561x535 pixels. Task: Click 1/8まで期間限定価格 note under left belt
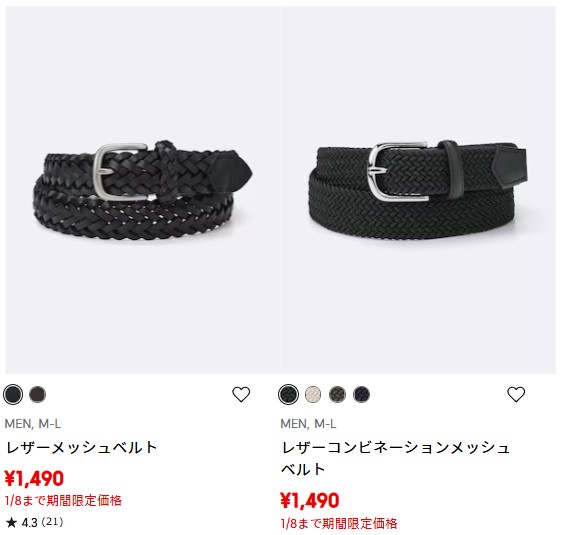tap(63, 500)
